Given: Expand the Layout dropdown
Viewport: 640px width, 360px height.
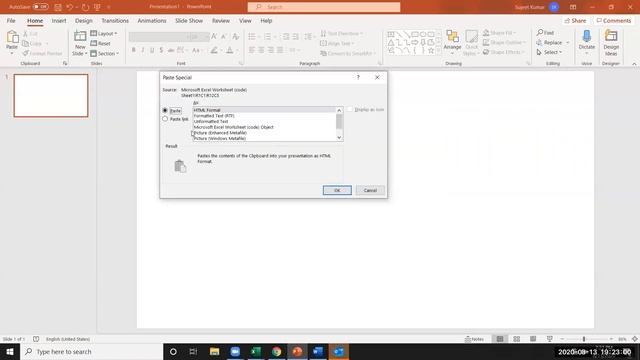Looking at the screenshot, I should point(104,33).
